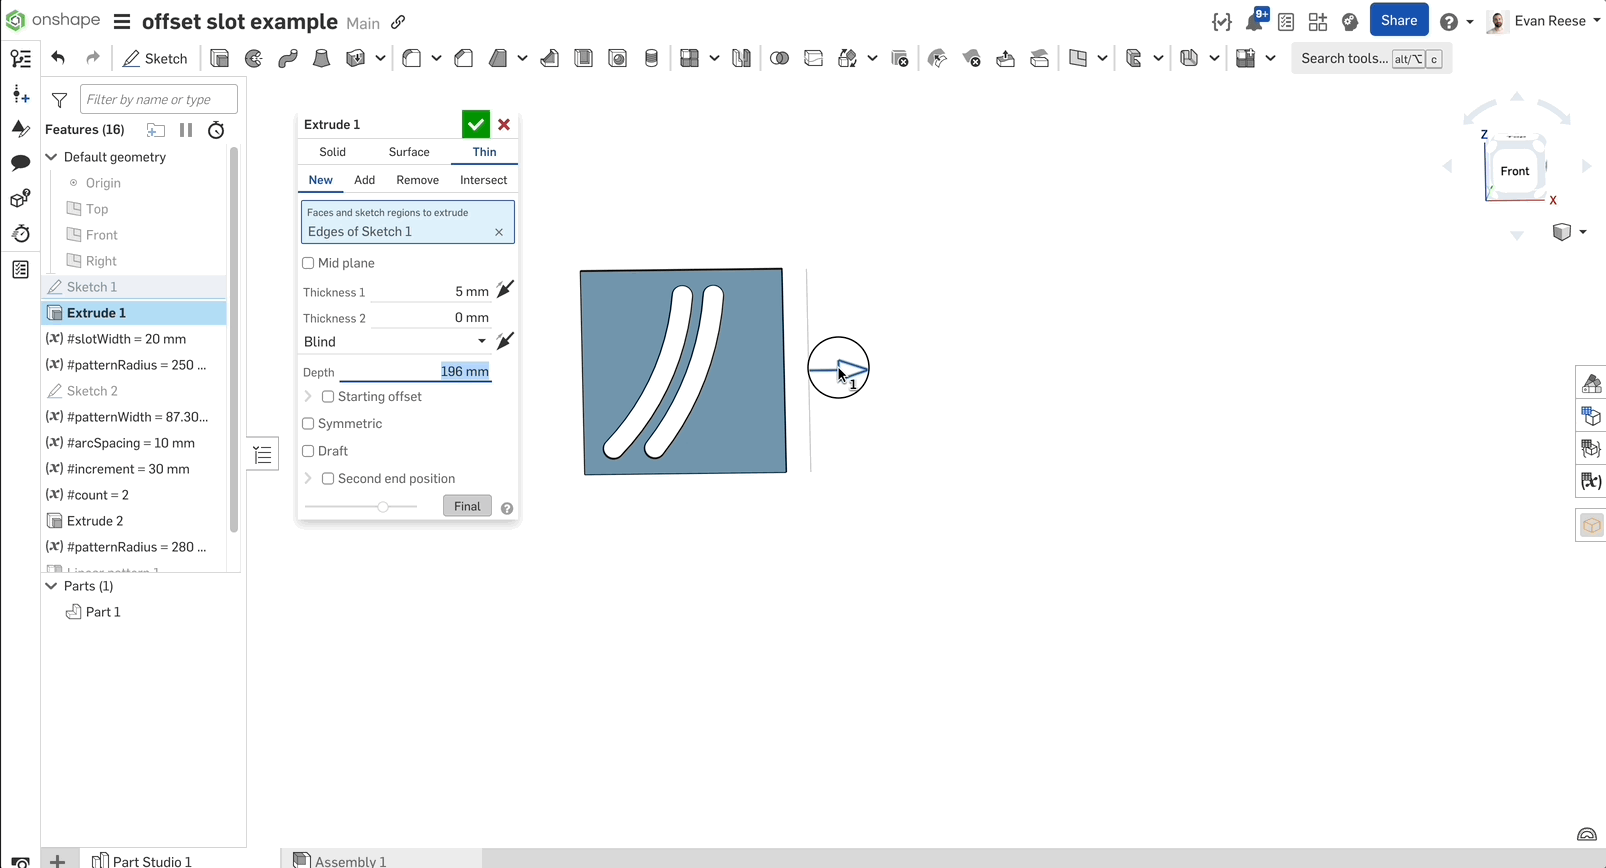Viewport: 1606px width, 868px height.
Task: Select the Hole tool icon
Action: (618, 59)
